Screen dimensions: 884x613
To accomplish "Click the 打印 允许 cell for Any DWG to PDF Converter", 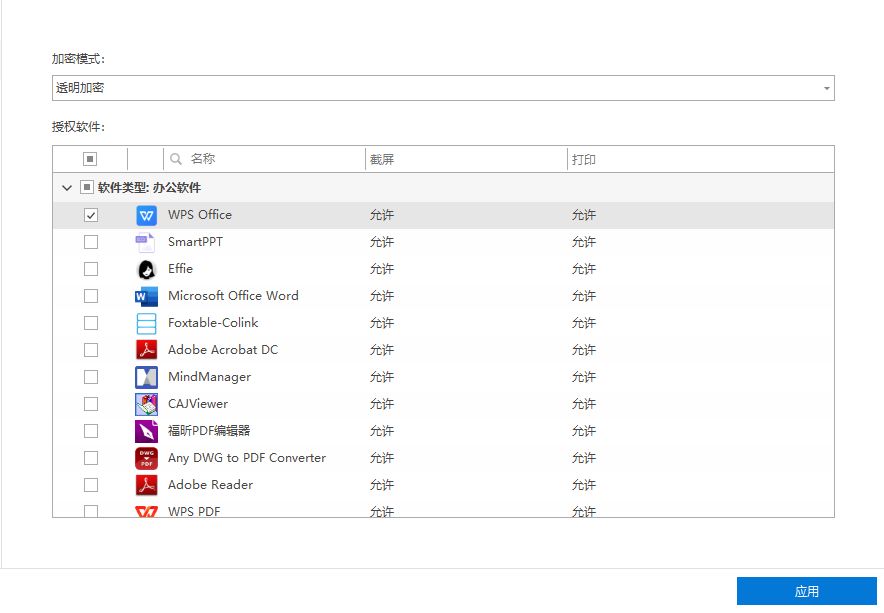I will click(584, 458).
